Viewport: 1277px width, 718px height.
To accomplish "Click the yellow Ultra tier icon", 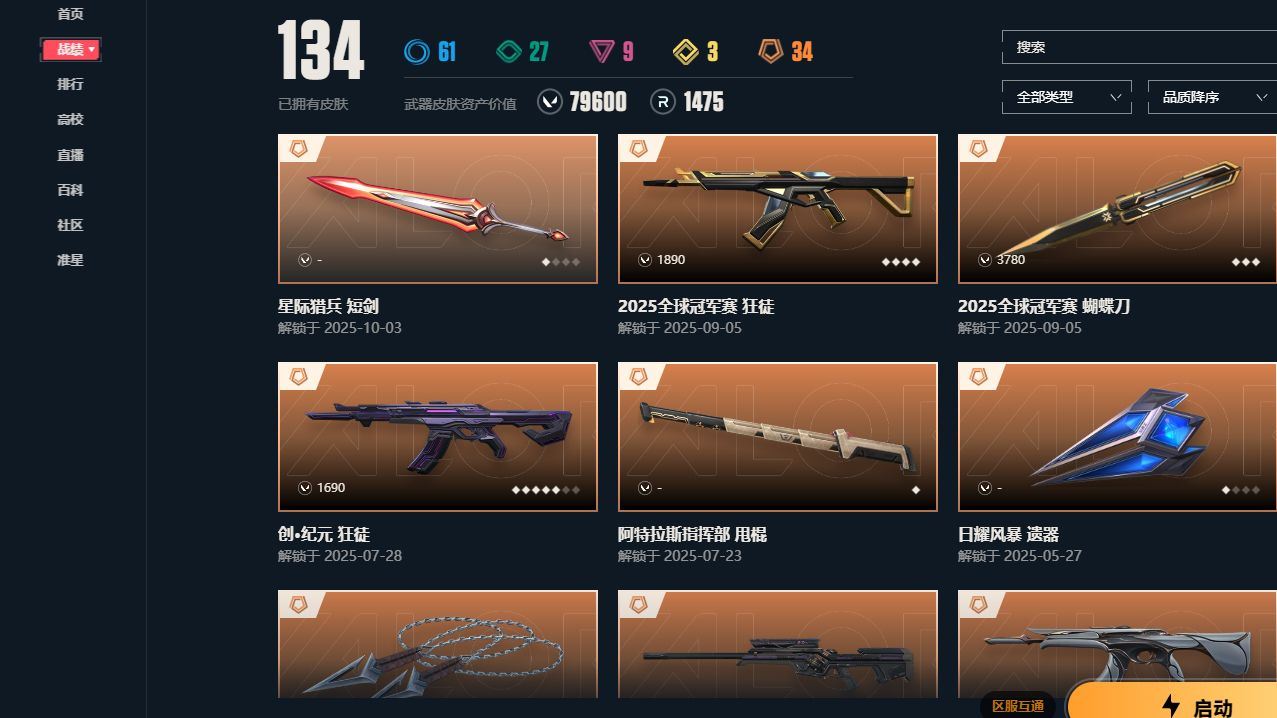I will tap(686, 51).
